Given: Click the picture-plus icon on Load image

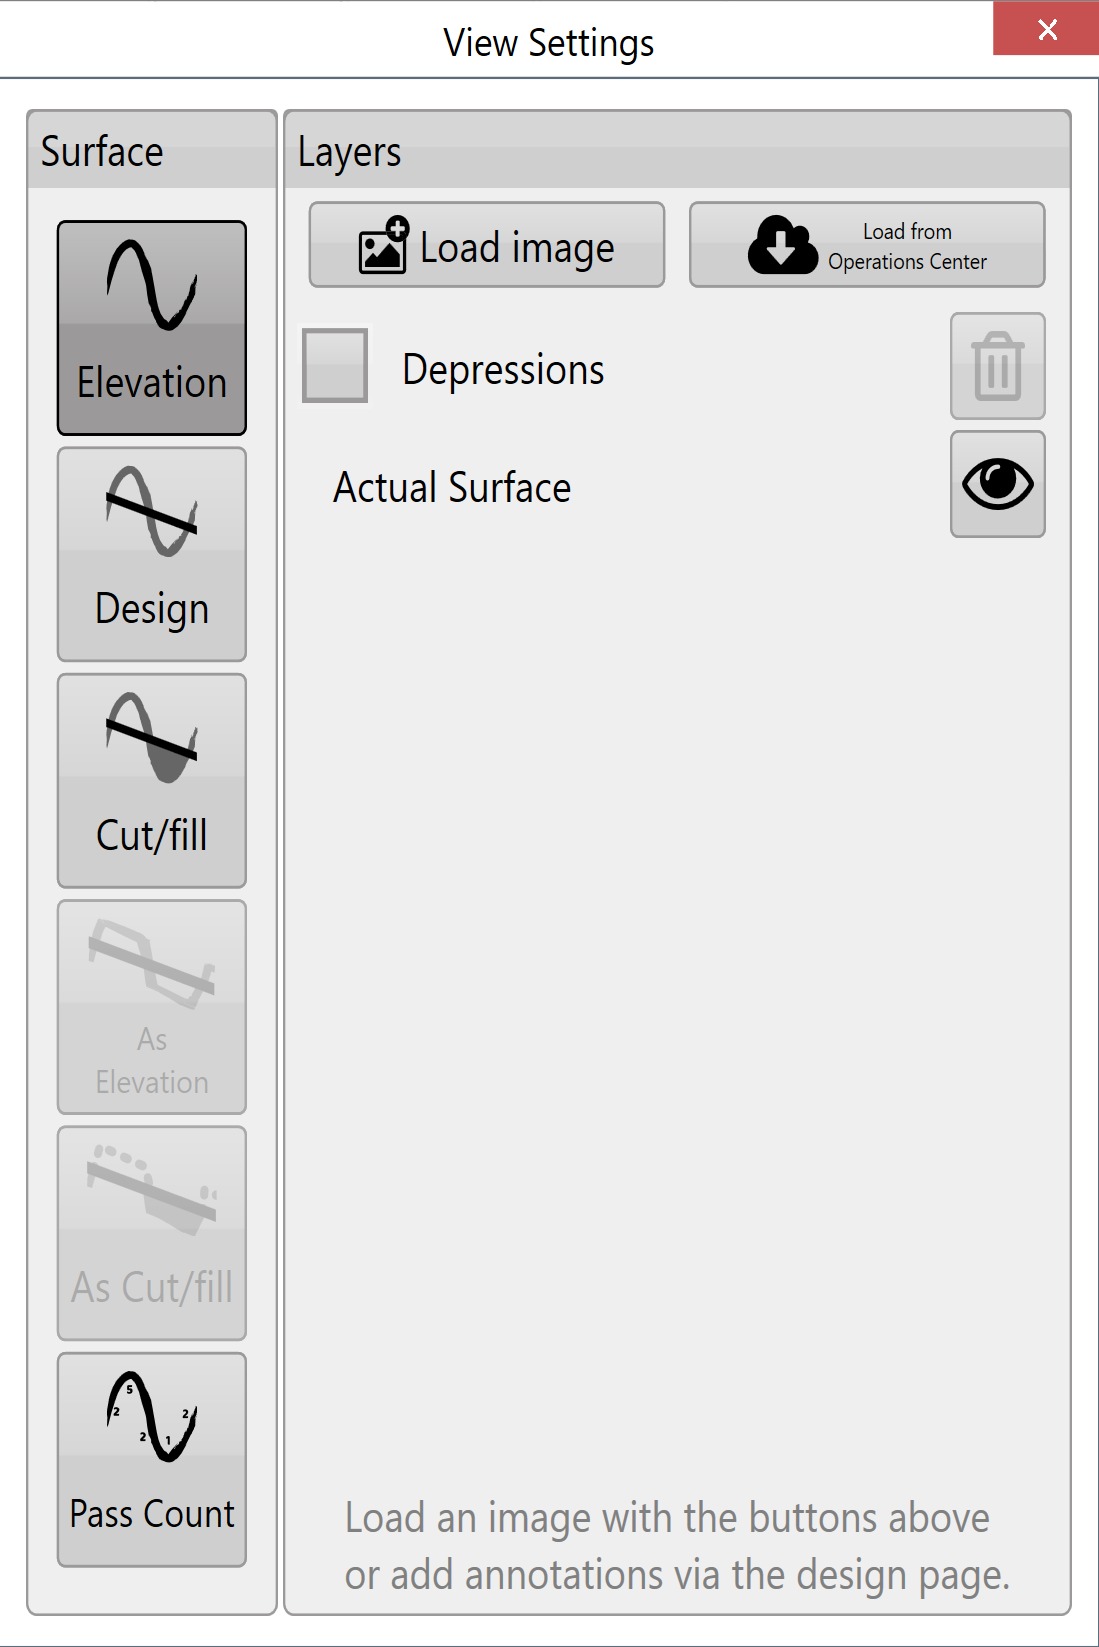Looking at the screenshot, I should point(384,245).
